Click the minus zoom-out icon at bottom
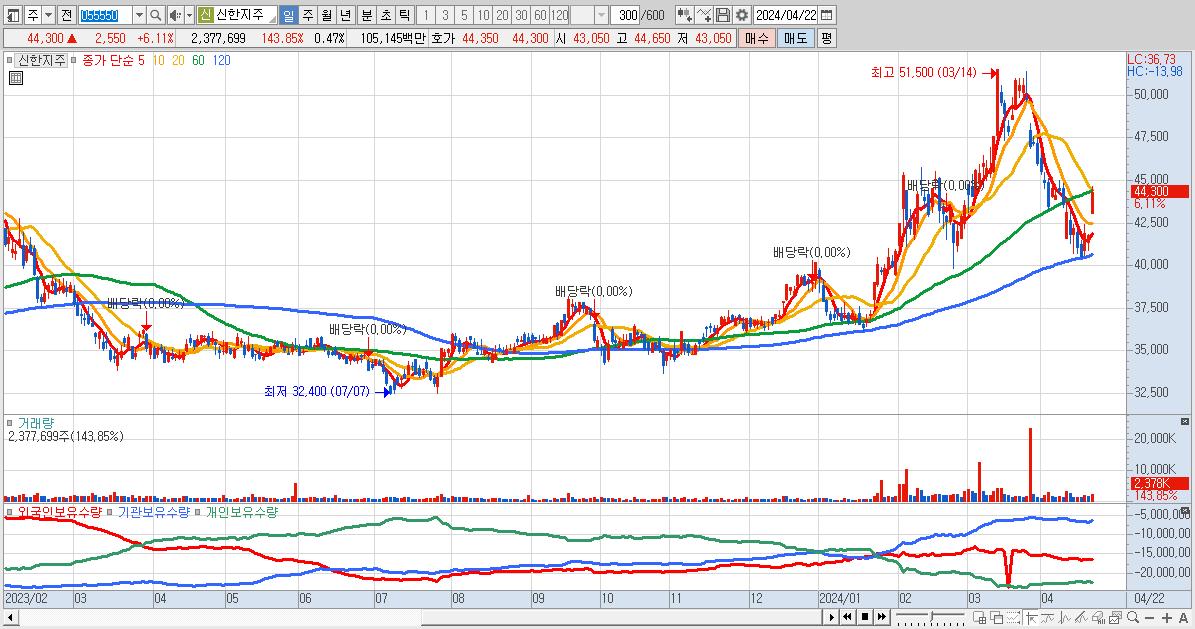 tap(1150, 618)
